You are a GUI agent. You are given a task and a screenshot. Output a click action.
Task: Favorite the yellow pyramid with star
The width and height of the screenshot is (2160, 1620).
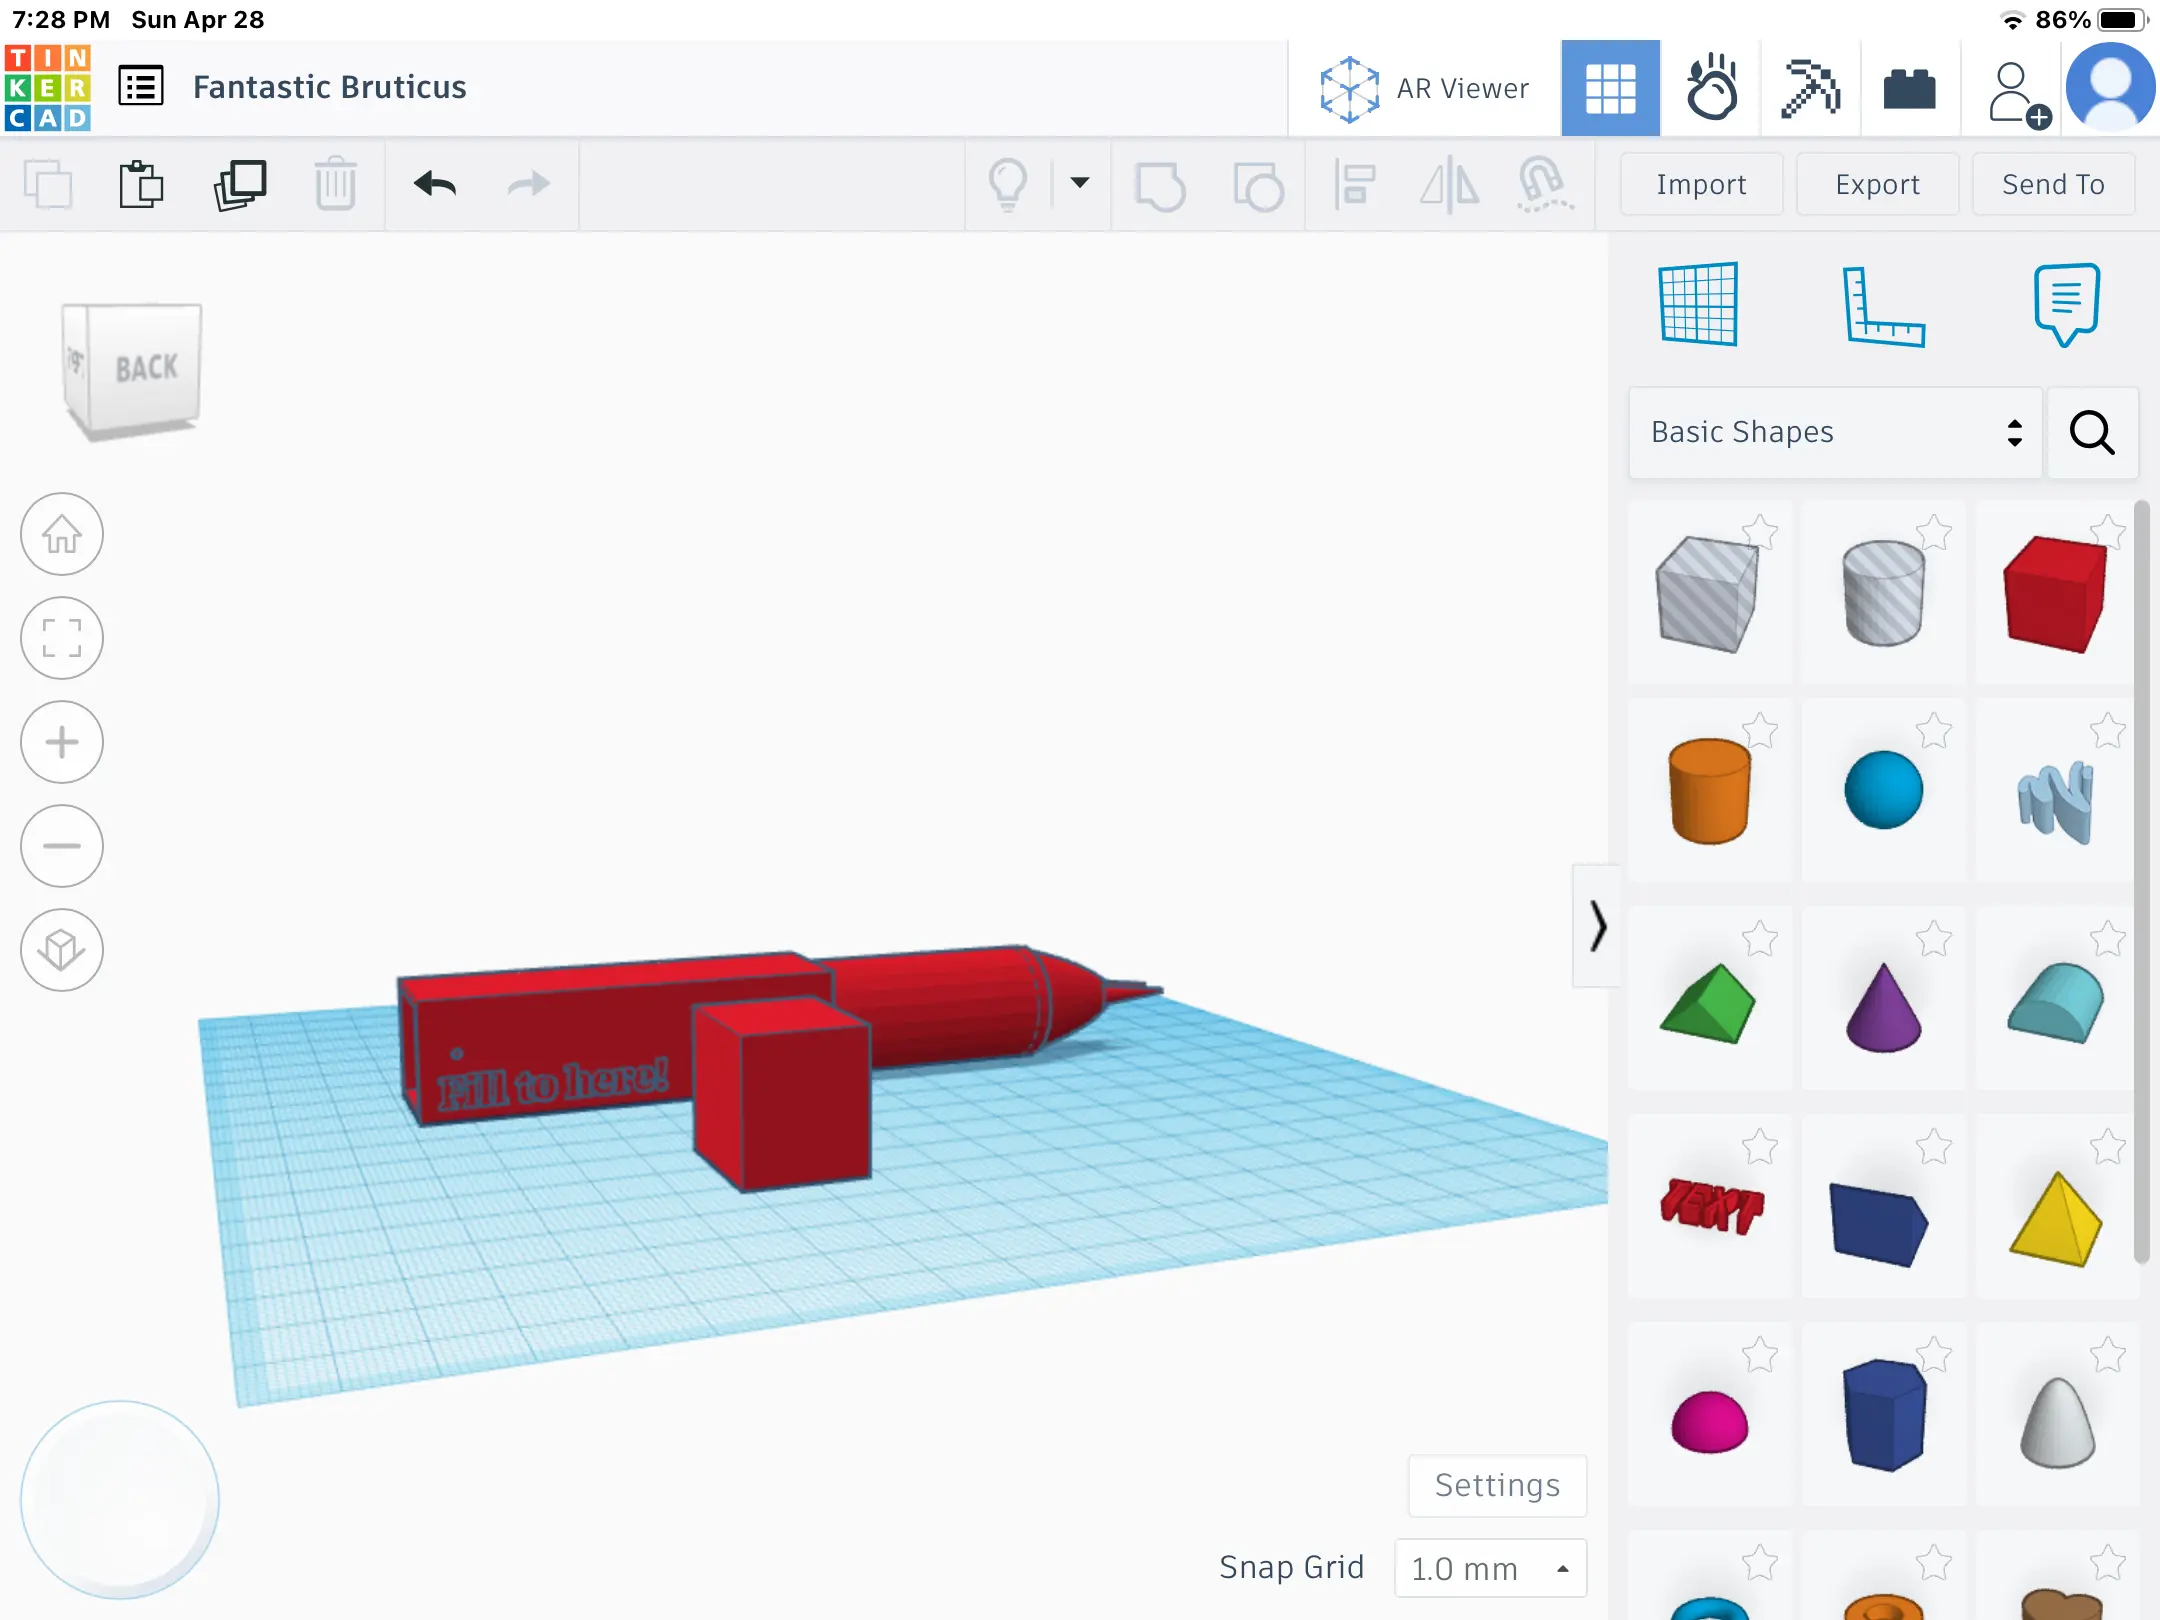(2108, 1146)
